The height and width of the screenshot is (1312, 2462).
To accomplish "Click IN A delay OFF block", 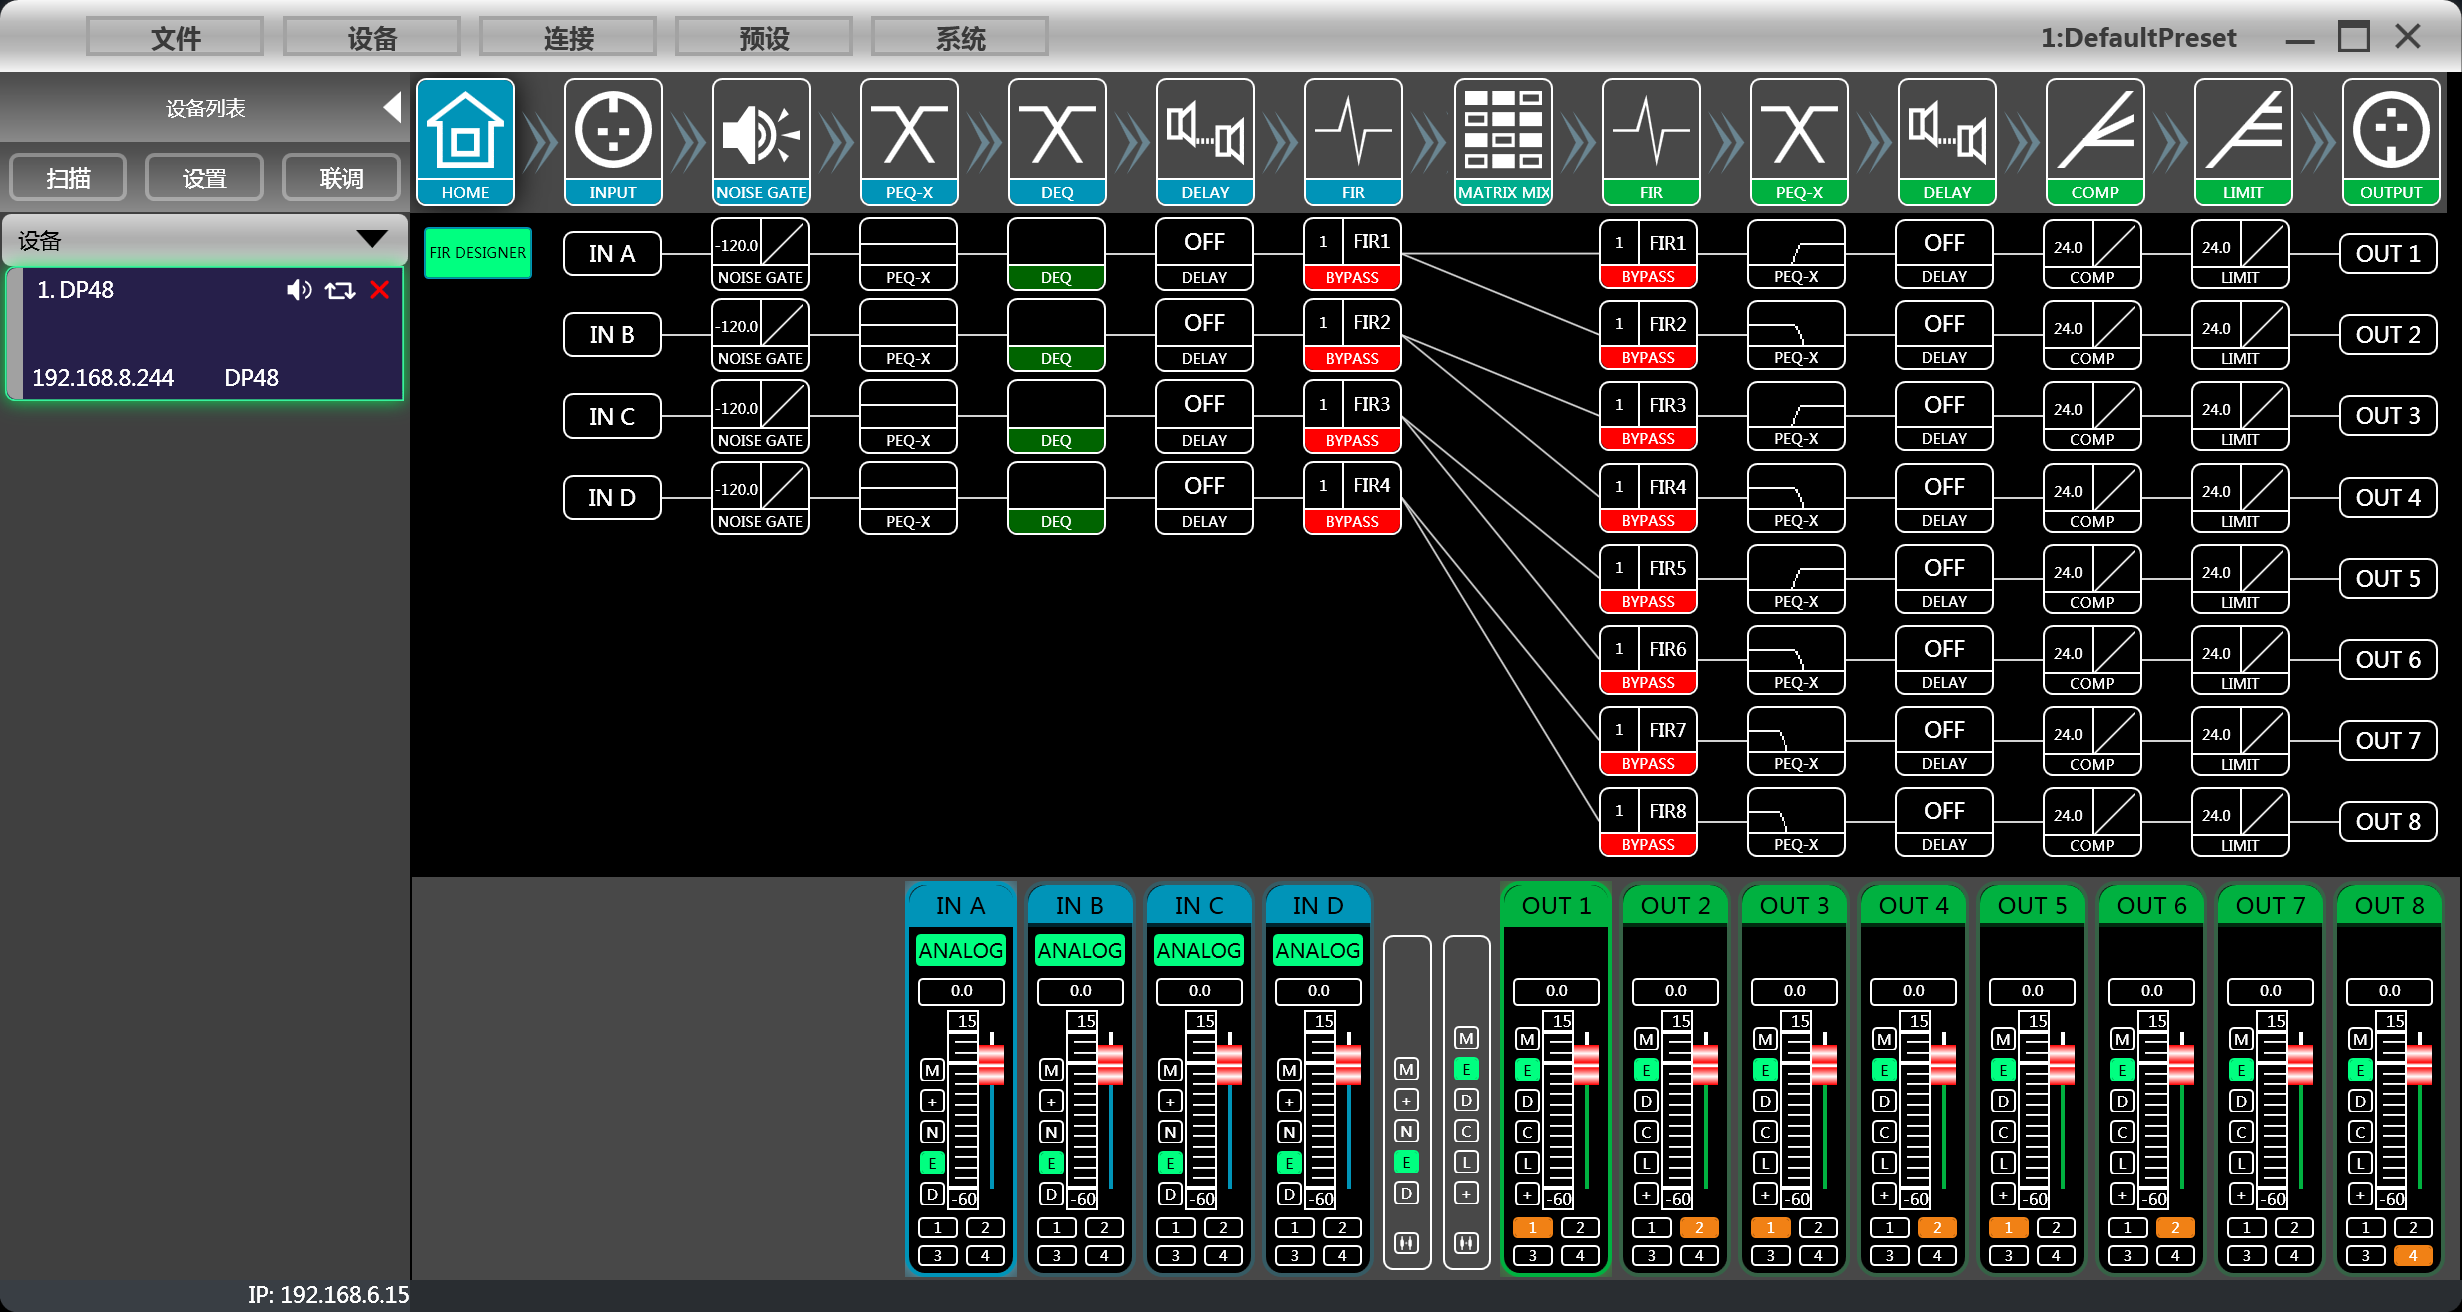I will tap(1204, 253).
